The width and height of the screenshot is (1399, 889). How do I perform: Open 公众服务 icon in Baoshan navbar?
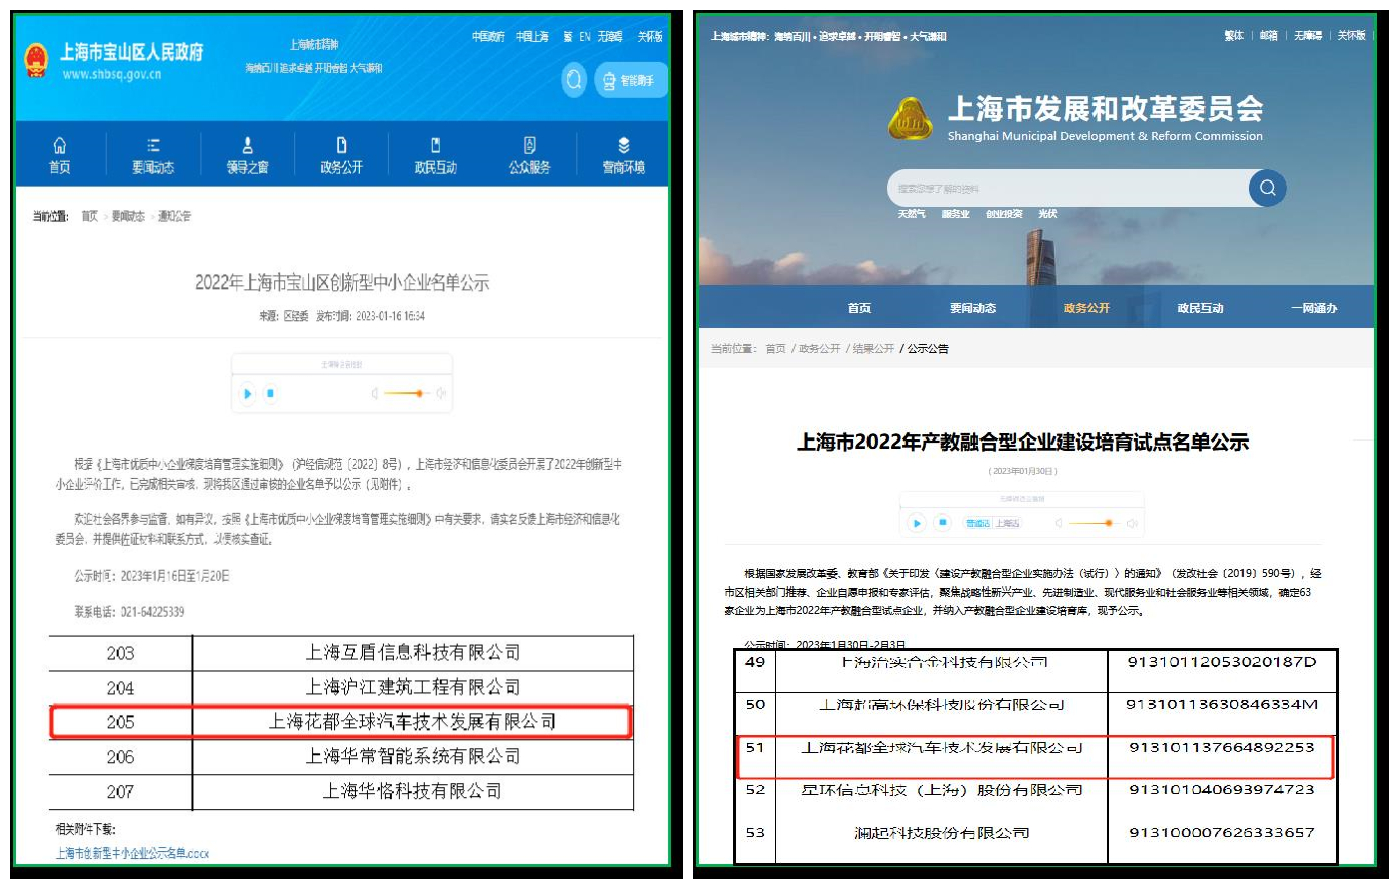pos(529,145)
